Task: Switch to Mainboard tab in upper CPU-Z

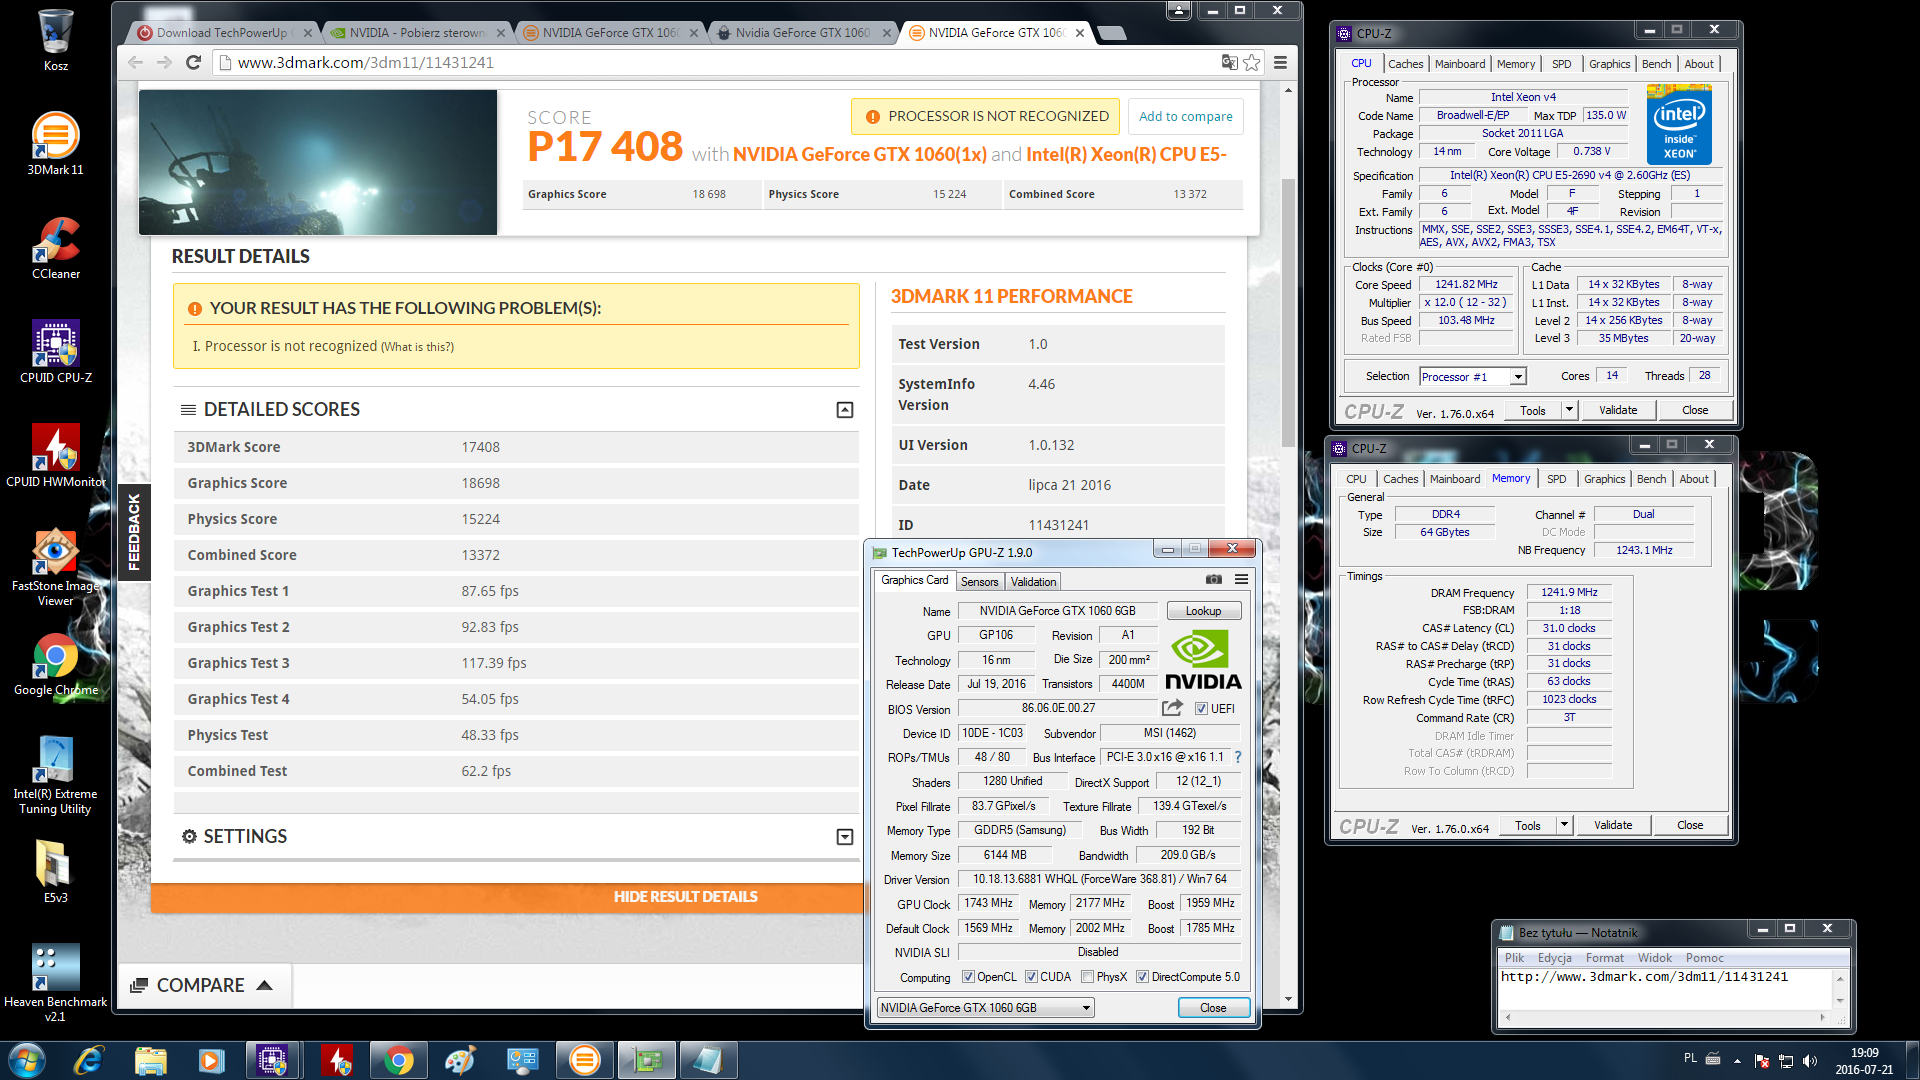Action: (x=1459, y=64)
